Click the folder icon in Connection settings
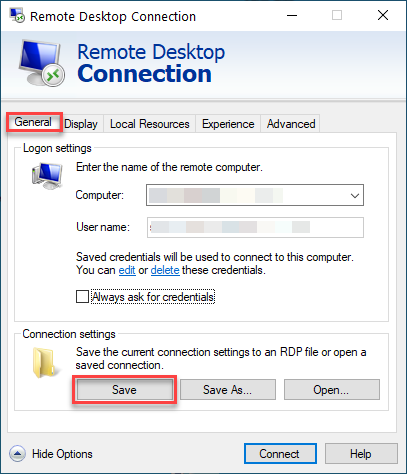The height and width of the screenshot is (474, 407). 46,363
